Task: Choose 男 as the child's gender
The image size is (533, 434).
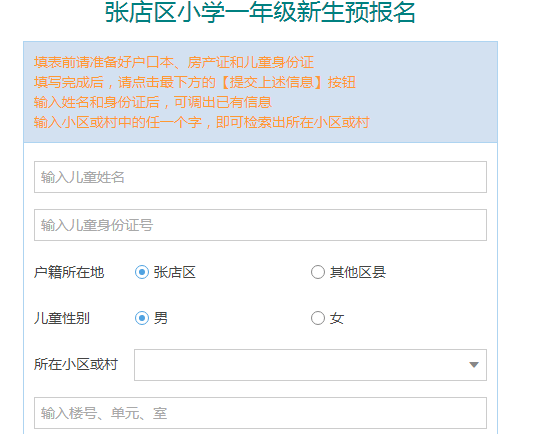Action: 142,318
